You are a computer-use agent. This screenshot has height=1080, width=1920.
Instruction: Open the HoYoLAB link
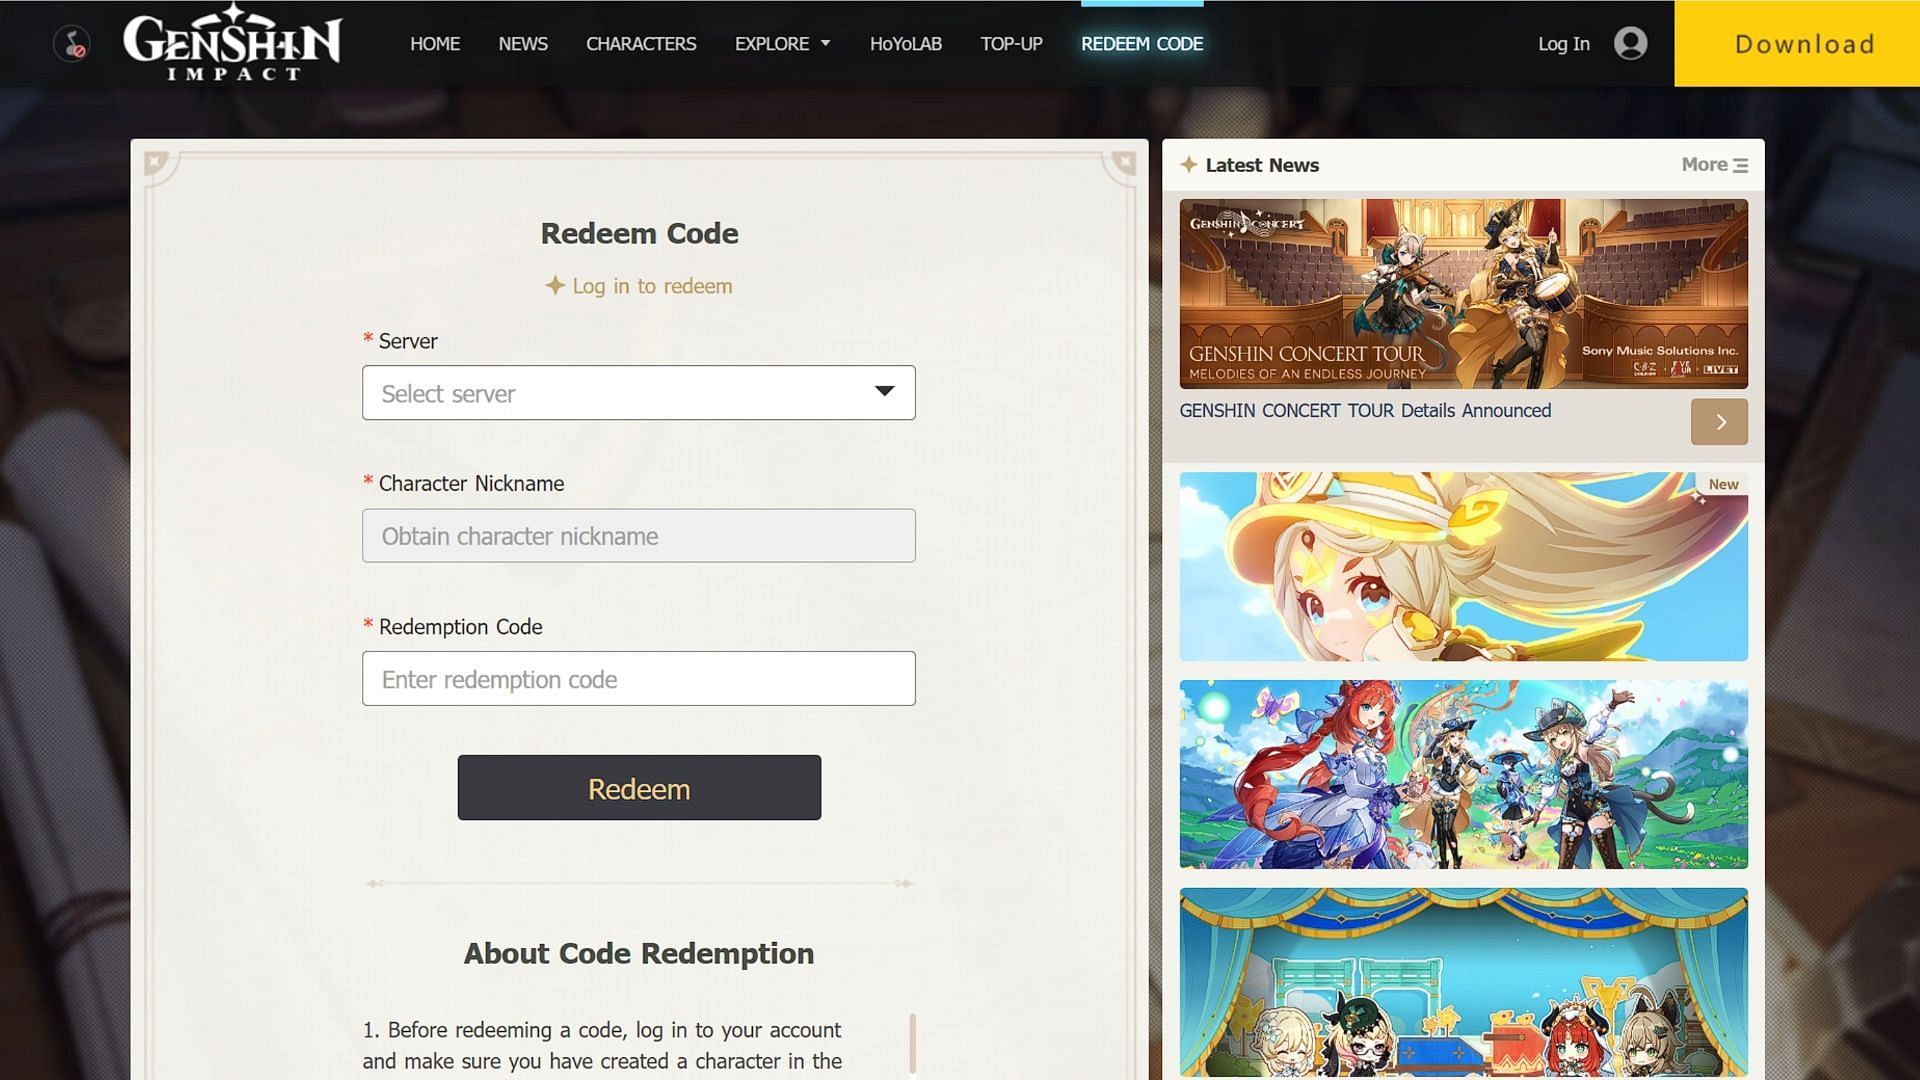click(x=906, y=44)
